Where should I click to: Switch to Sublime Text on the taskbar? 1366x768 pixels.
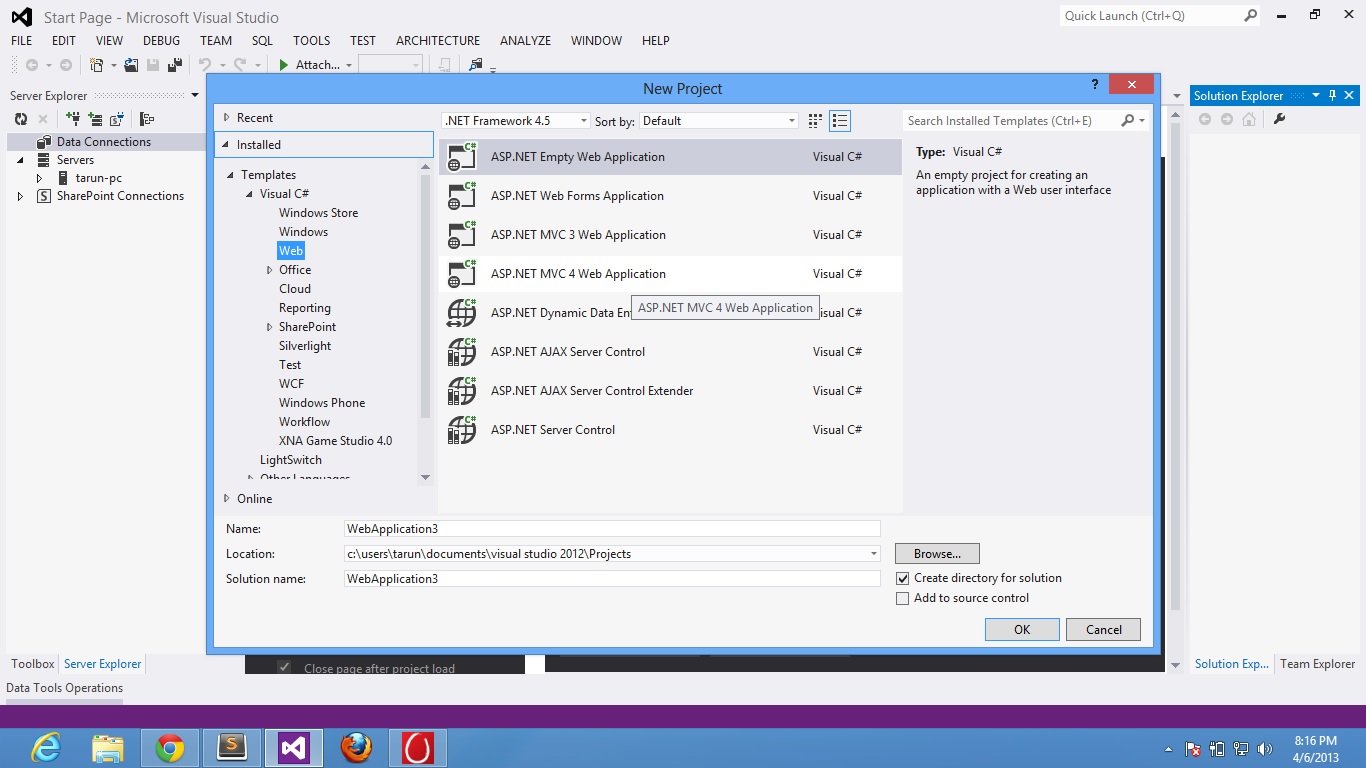click(232, 748)
